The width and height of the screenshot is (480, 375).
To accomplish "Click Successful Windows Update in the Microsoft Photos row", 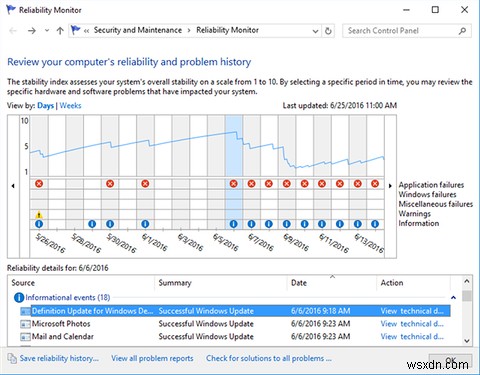I will [206, 324].
